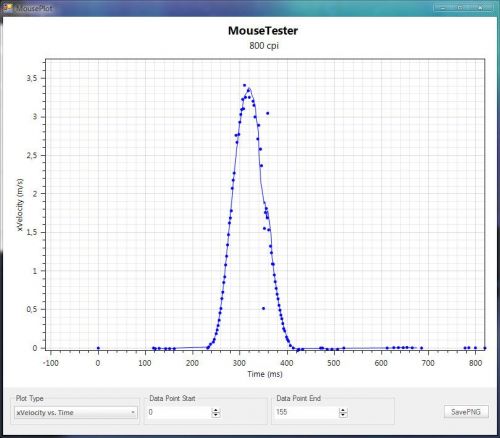500x438 pixels.
Task: Maximize the MousePlot window
Action: pyautogui.click(x=460, y=7)
